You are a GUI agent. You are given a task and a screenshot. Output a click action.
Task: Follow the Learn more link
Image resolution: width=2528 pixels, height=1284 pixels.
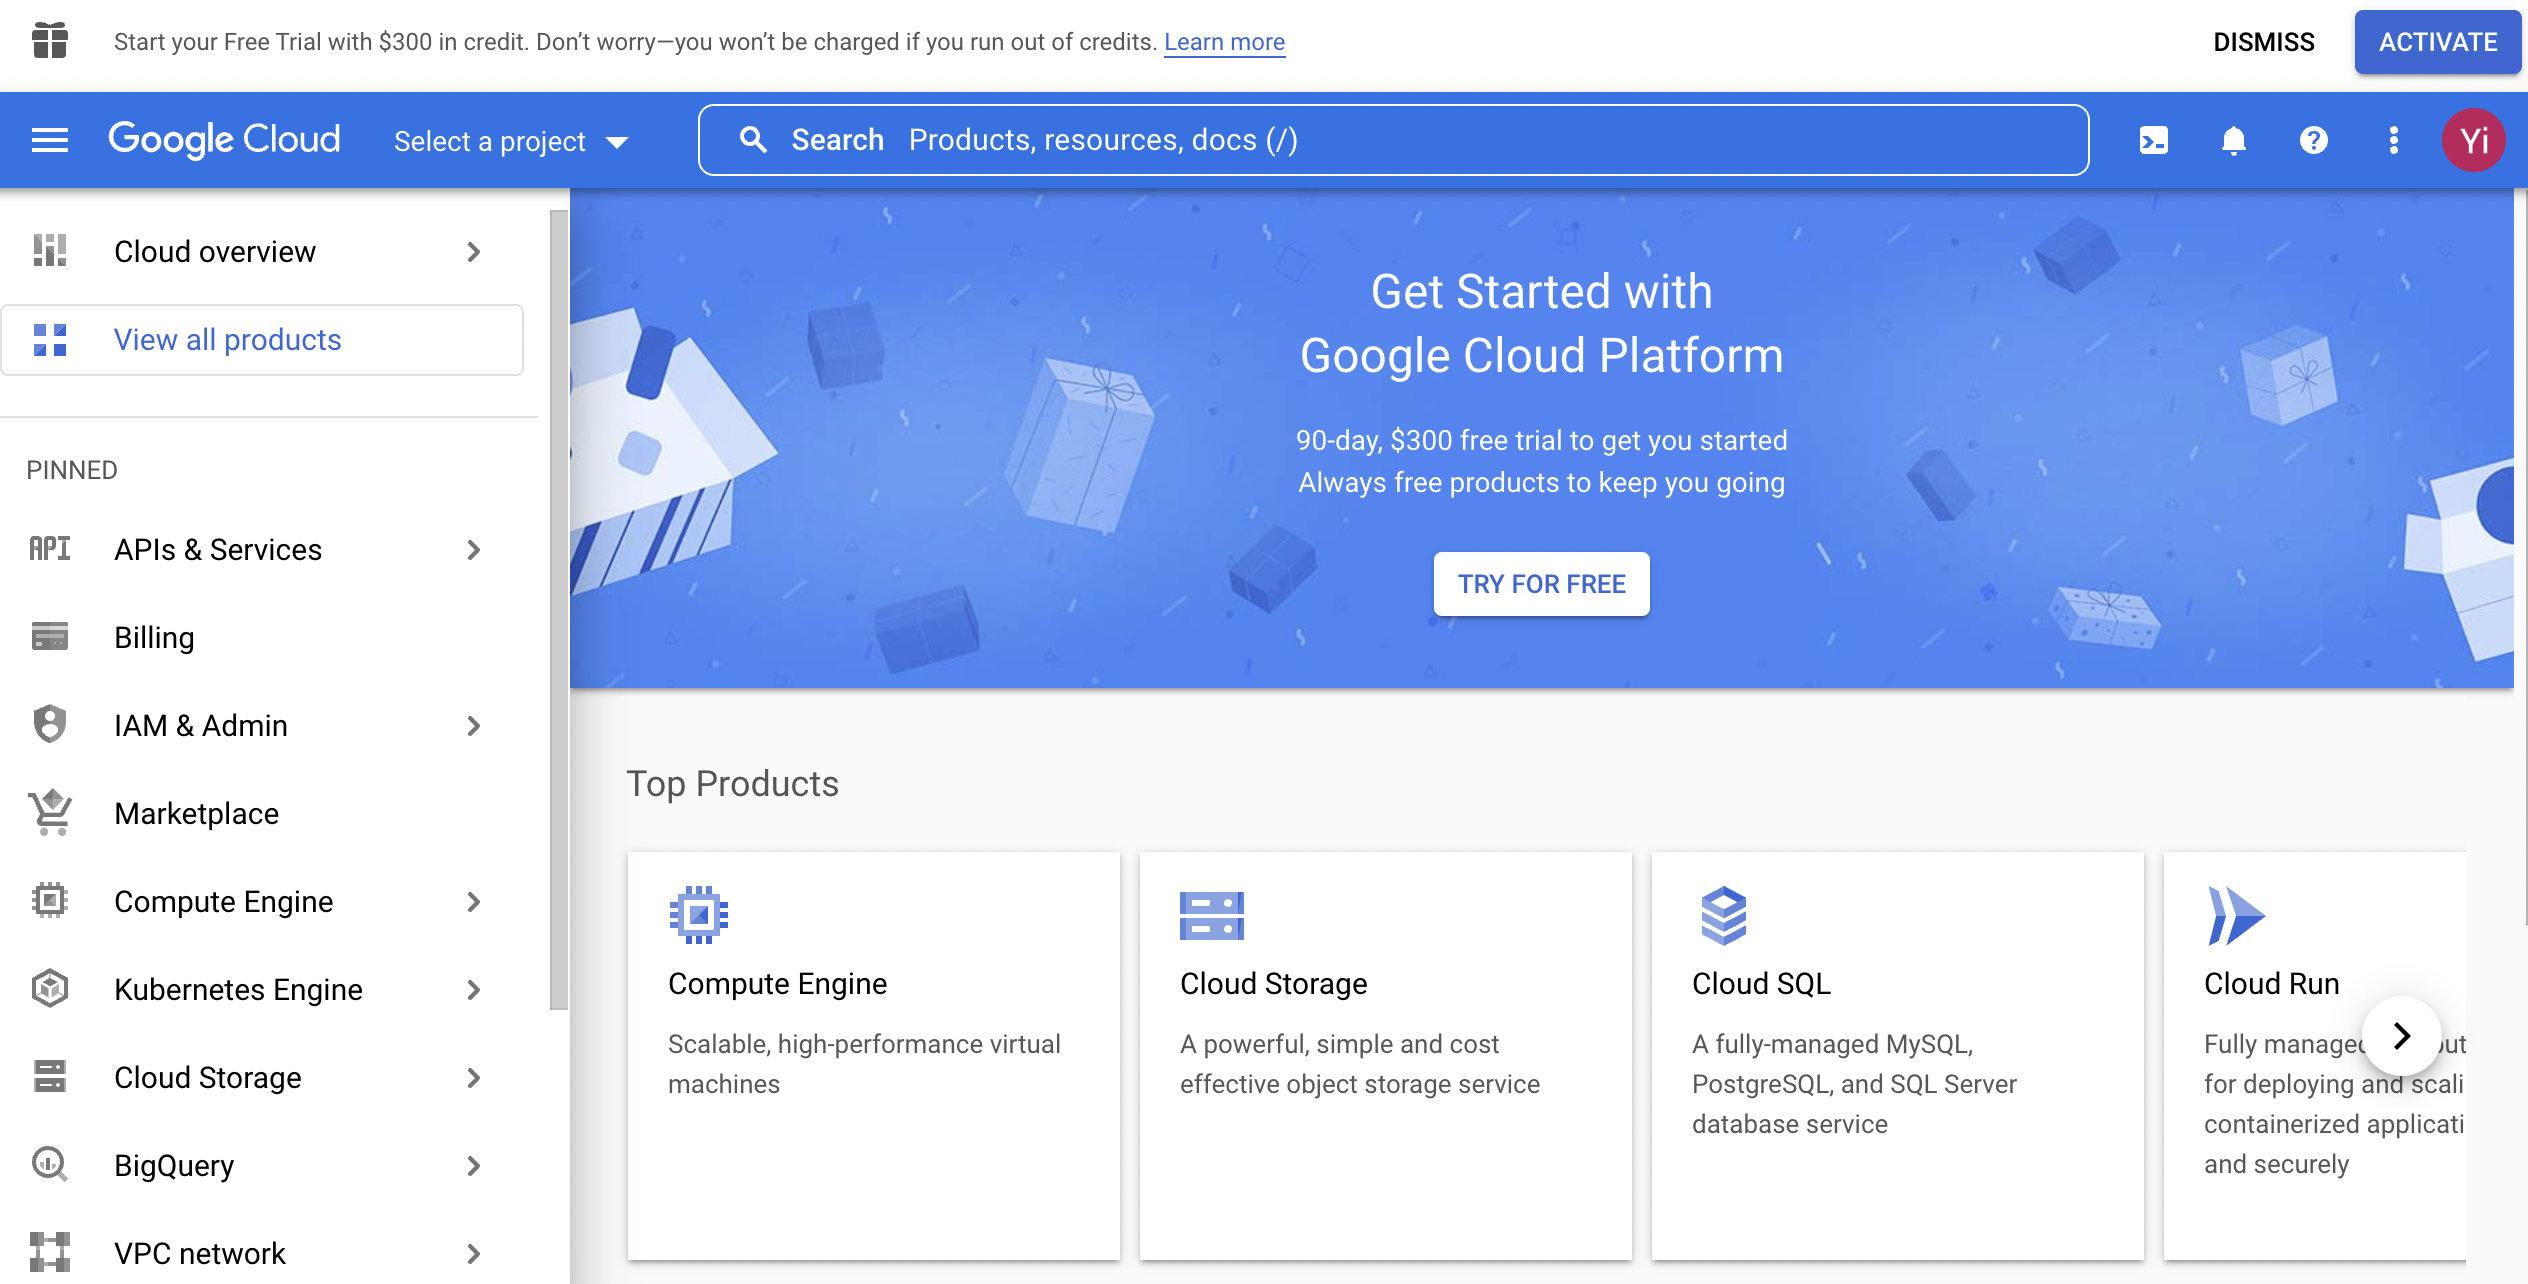click(1224, 42)
